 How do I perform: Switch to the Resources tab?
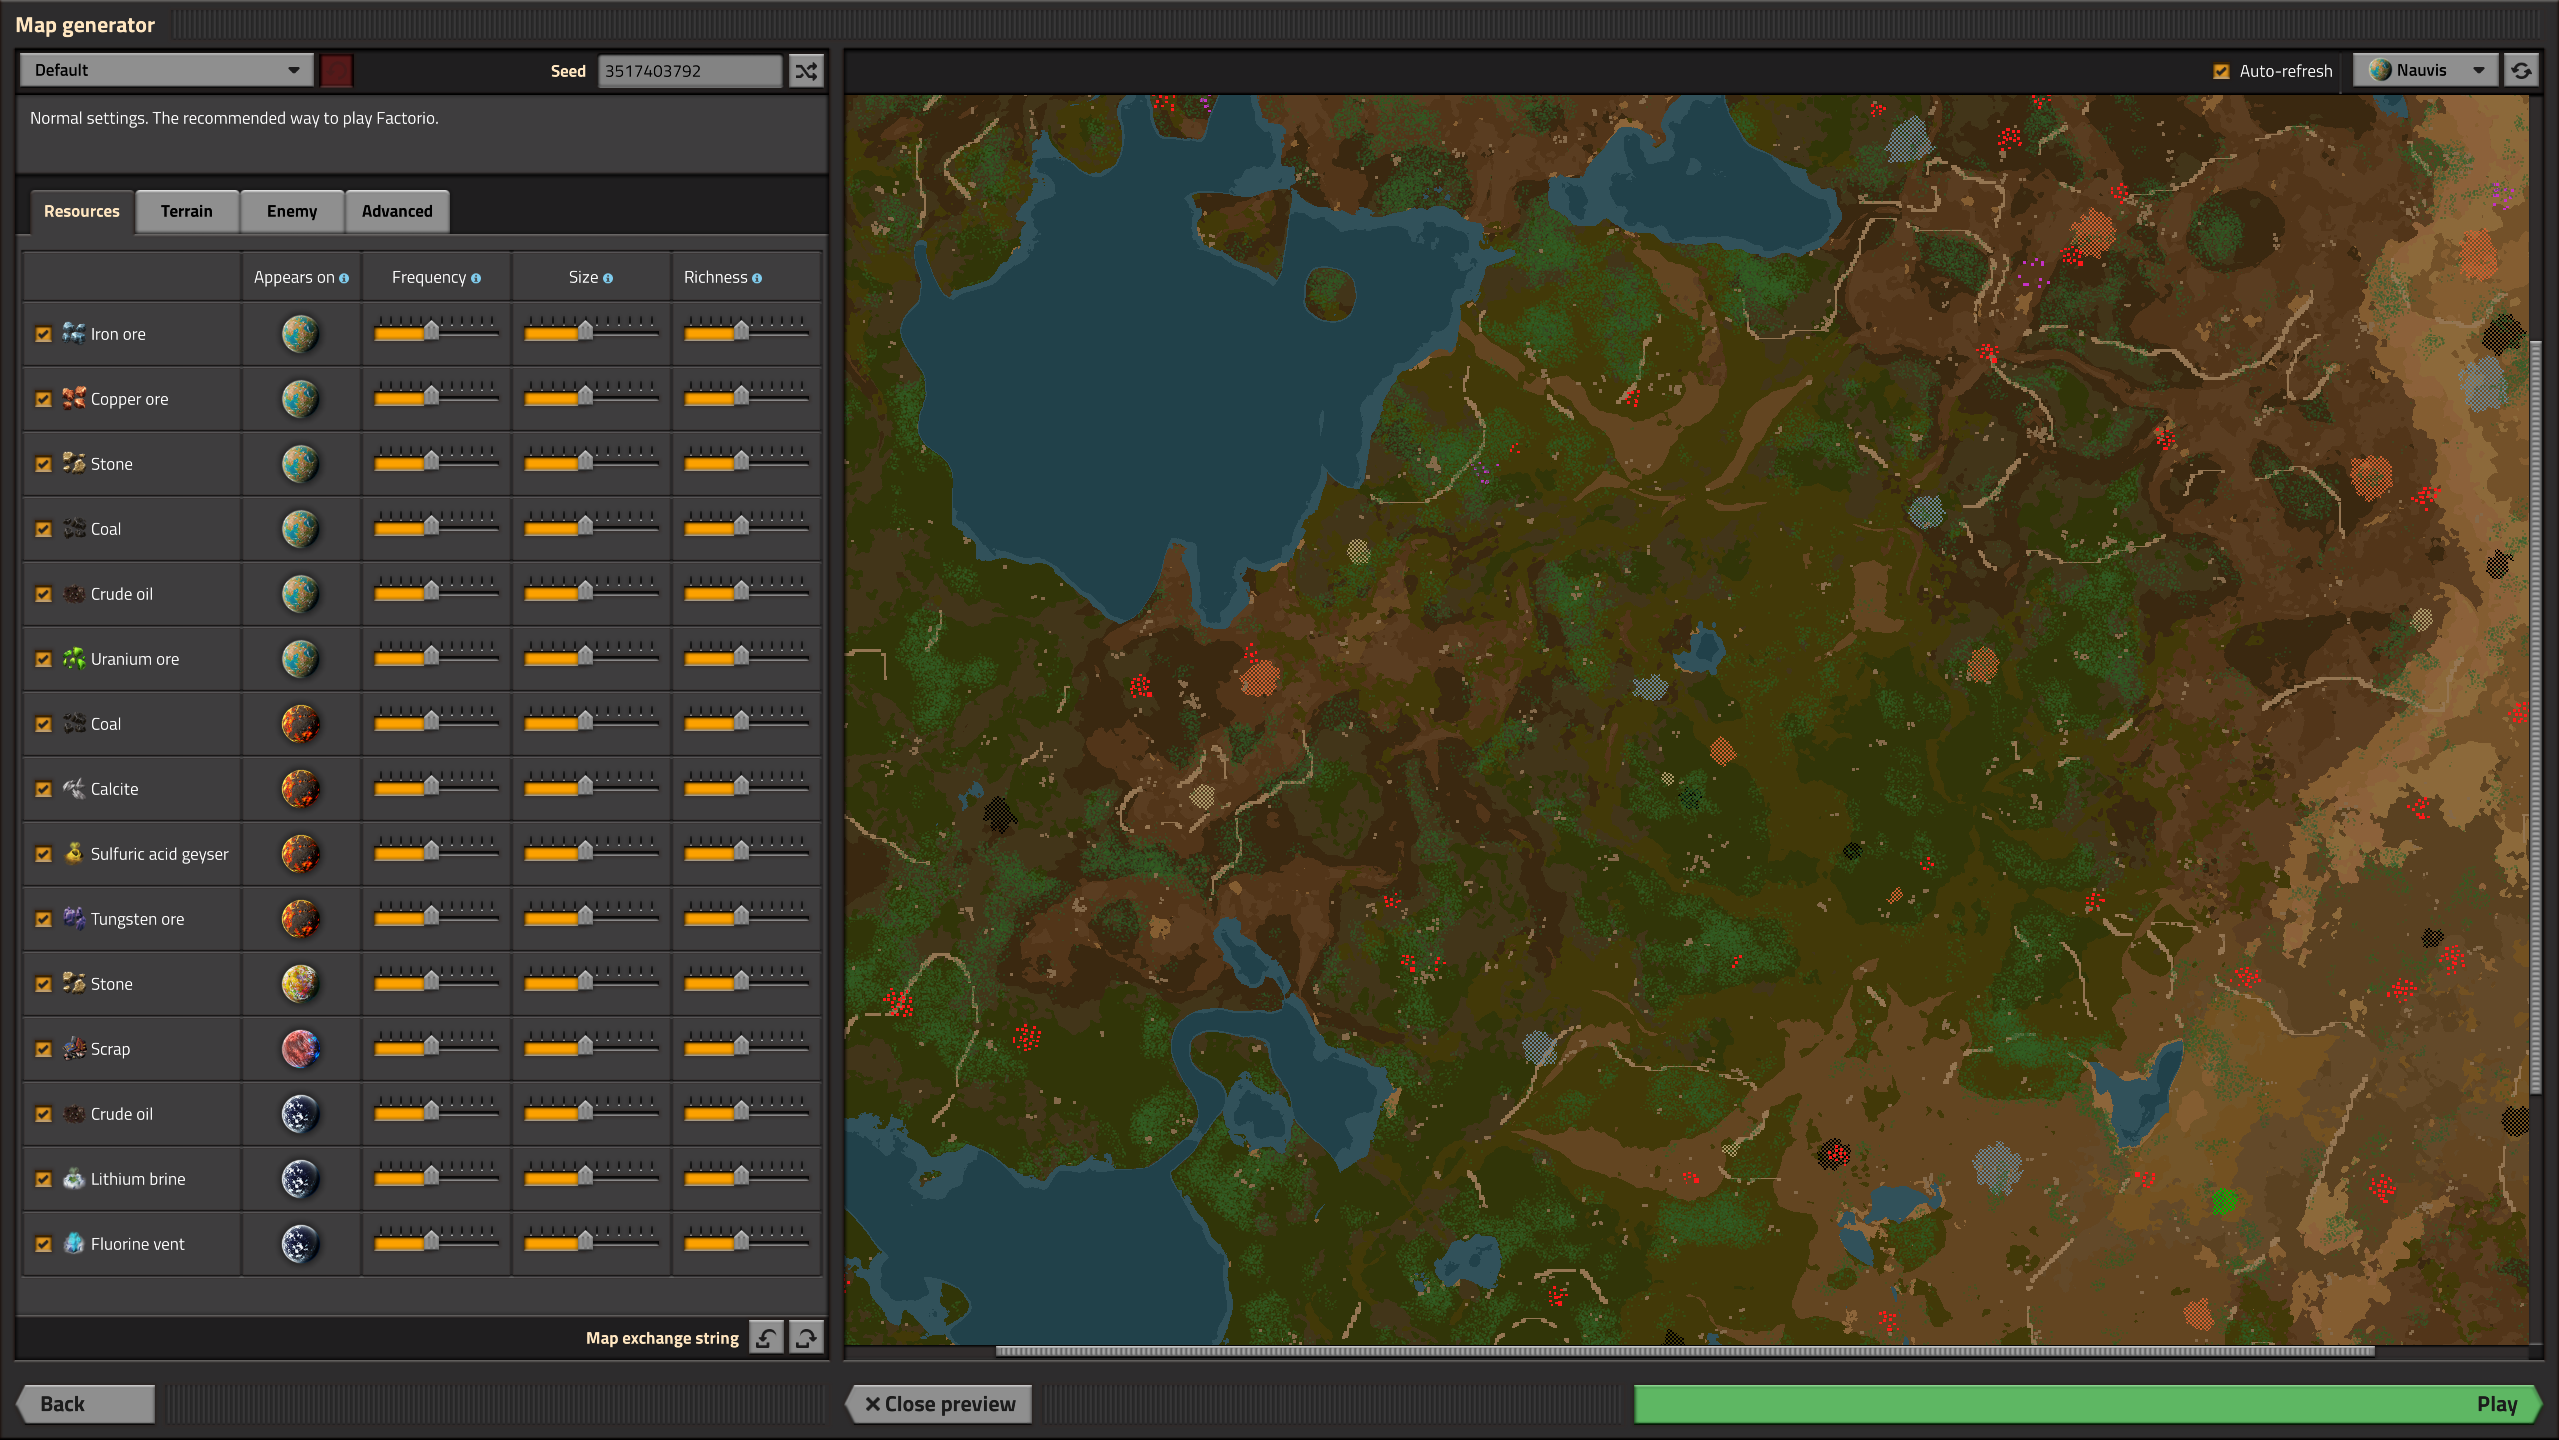82,212
